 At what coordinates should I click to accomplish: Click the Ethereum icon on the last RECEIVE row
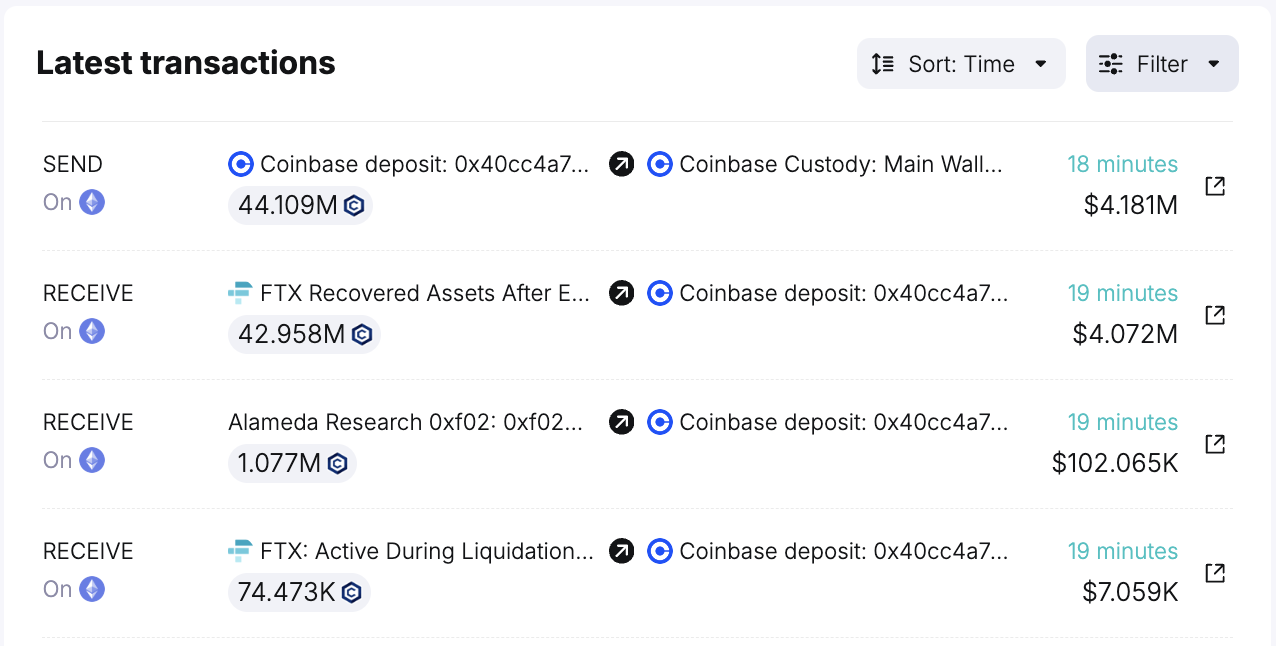92,589
